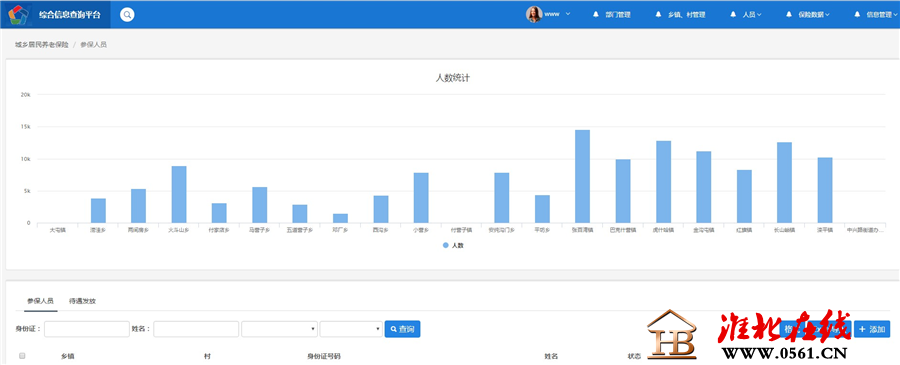Open the second select dropdown before 查询

click(x=351, y=329)
